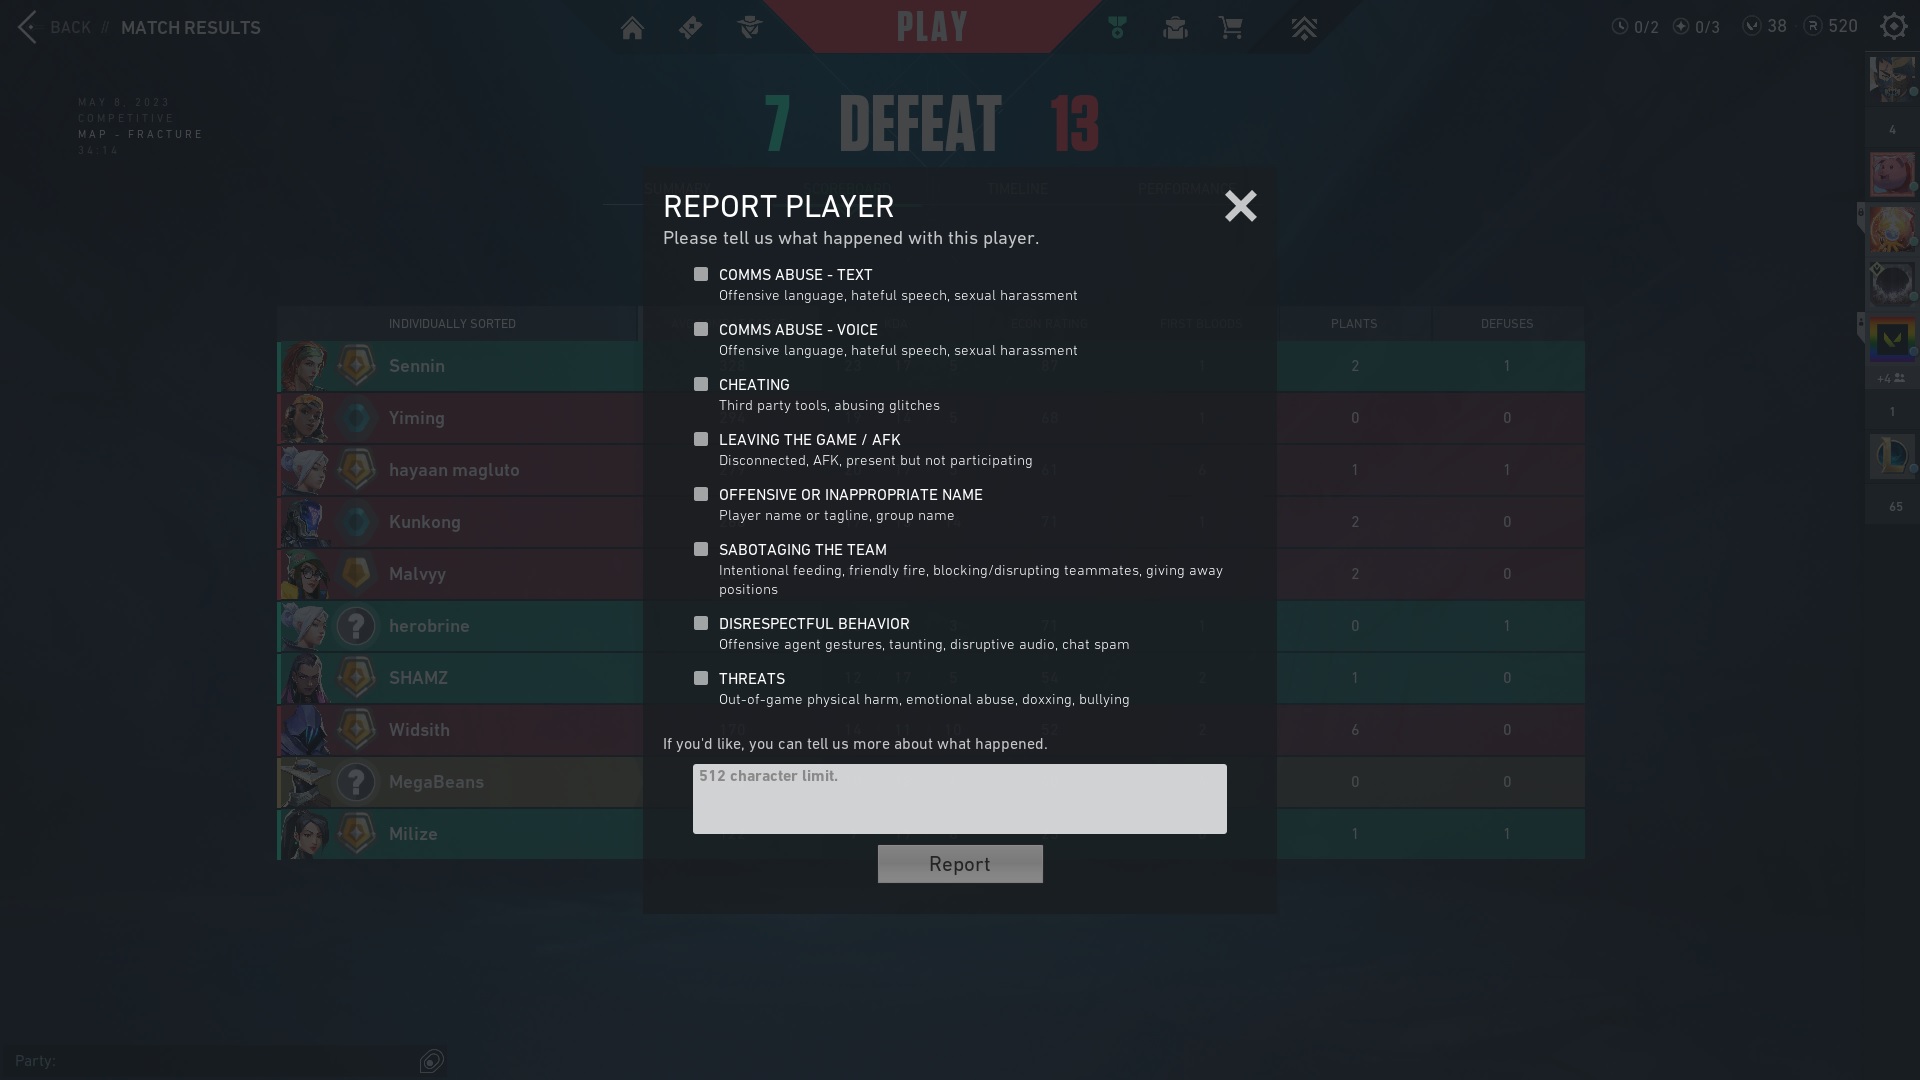
Task: Click Back navigation button
Action: 51,26
